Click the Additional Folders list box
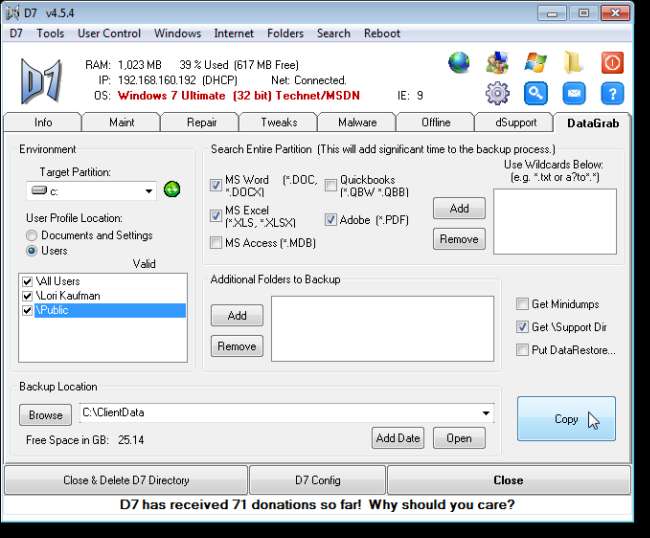This screenshot has height=538, width=650. click(x=383, y=329)
